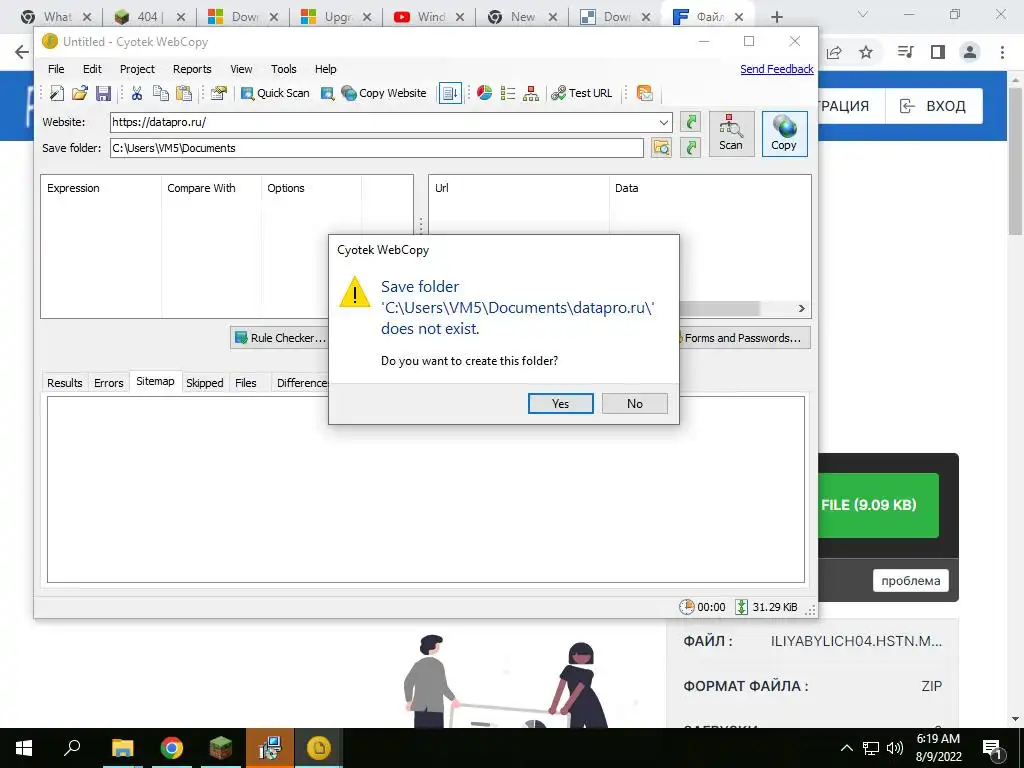Open the View menu

tap(241, 69)
